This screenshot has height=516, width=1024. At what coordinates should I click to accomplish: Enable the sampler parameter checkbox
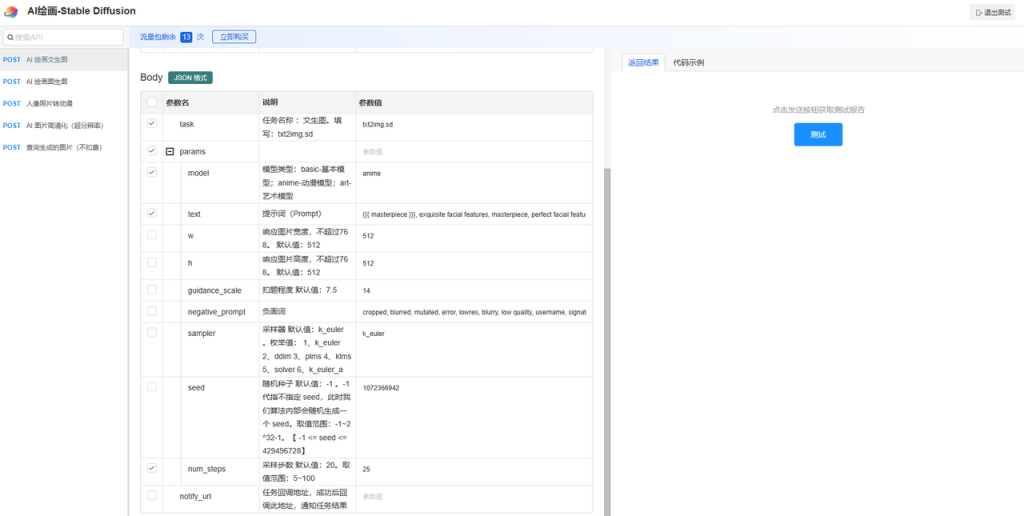(152, 332)
